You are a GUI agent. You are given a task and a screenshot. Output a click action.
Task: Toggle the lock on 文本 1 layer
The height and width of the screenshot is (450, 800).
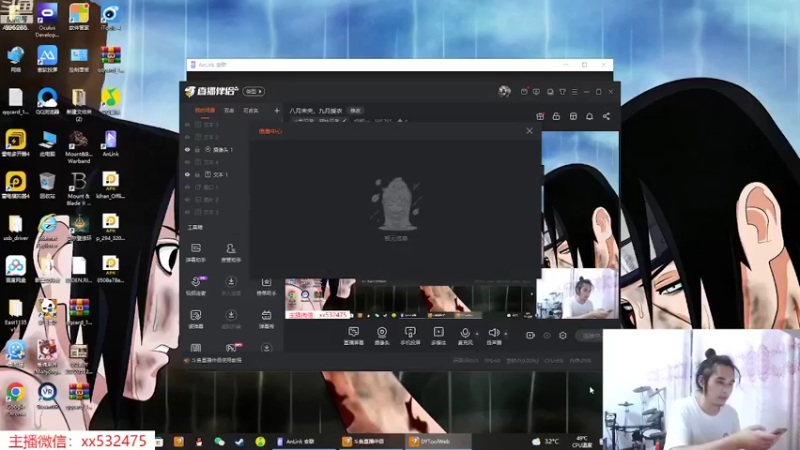(x=197, y=174)
